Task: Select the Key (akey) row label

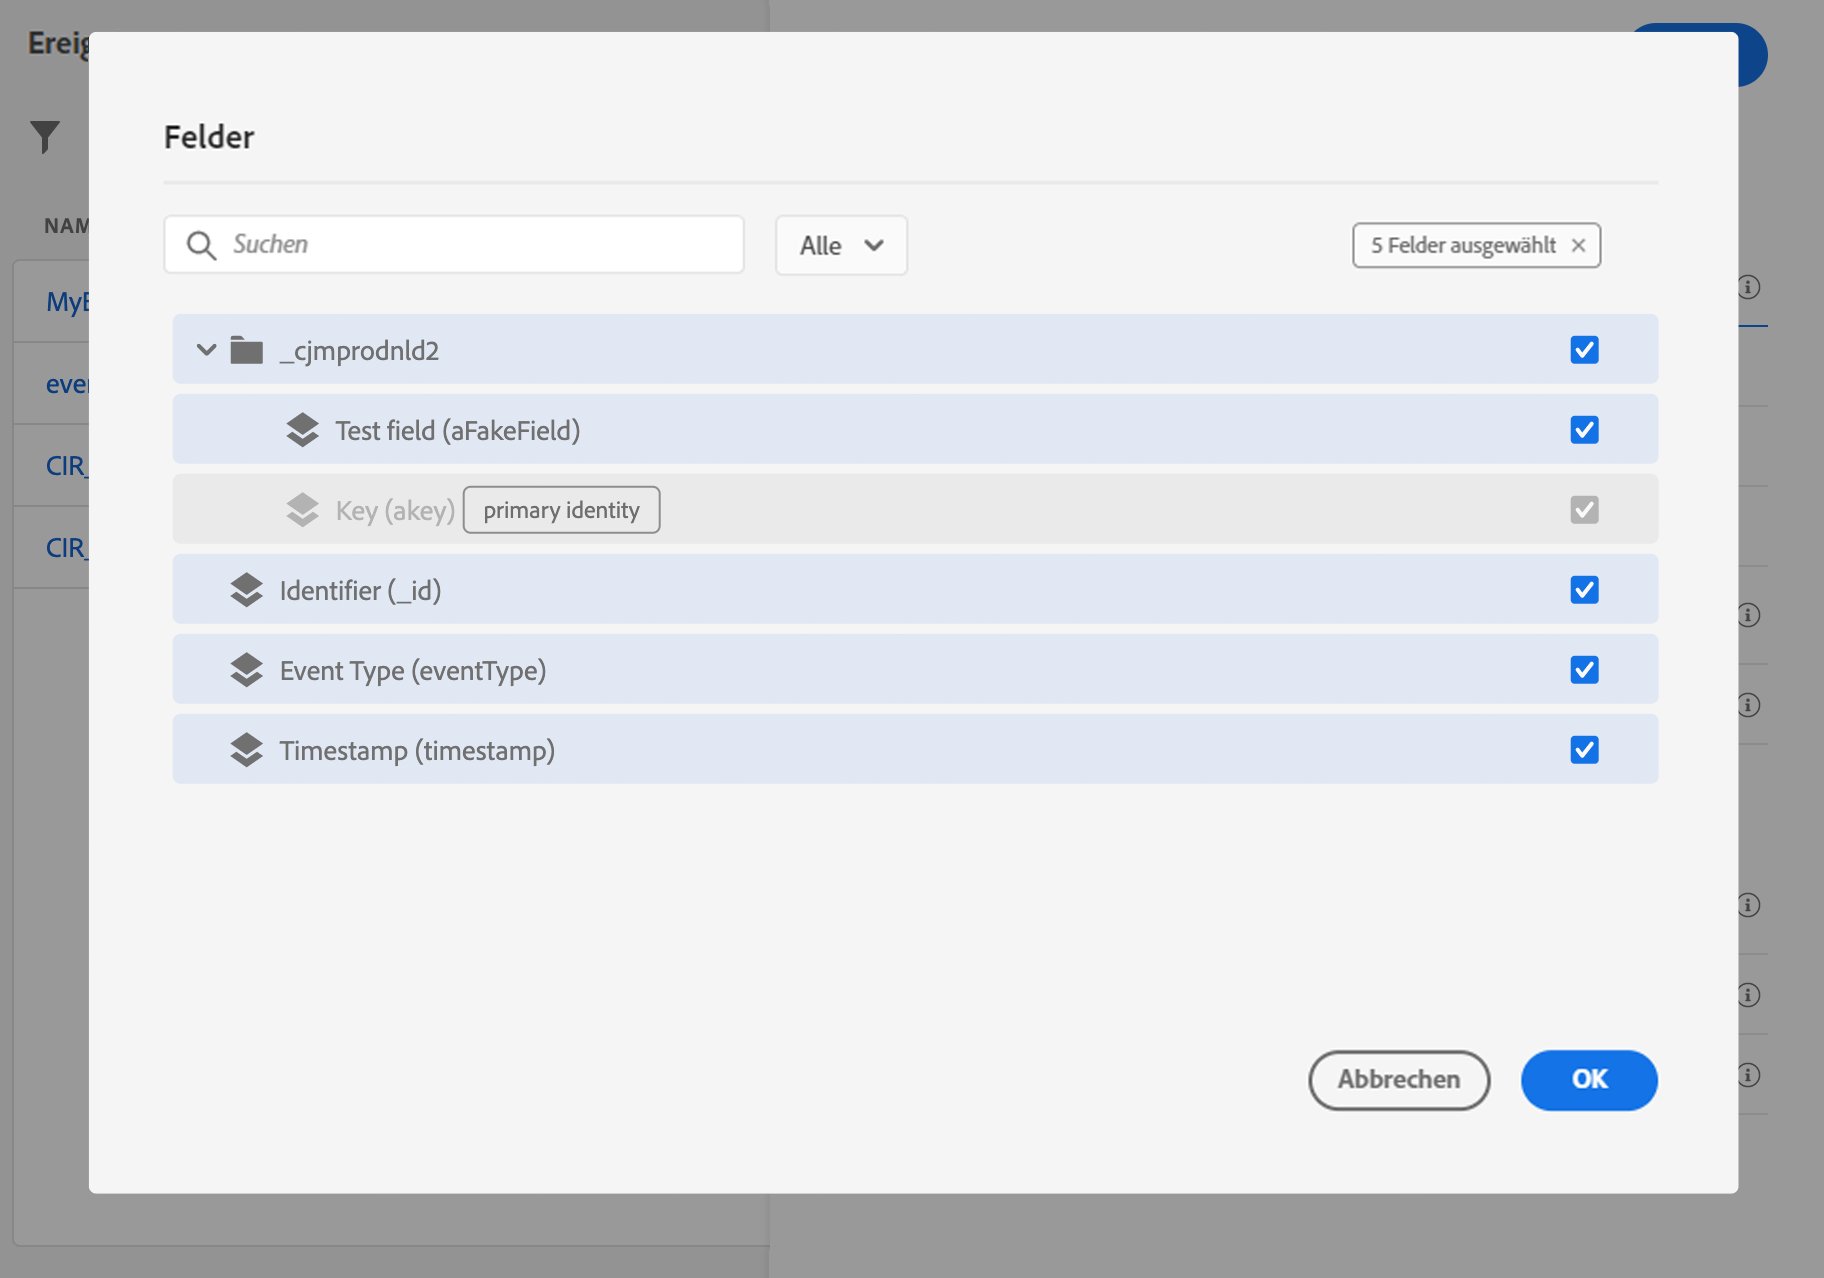Action: click(x=395, y=511)
